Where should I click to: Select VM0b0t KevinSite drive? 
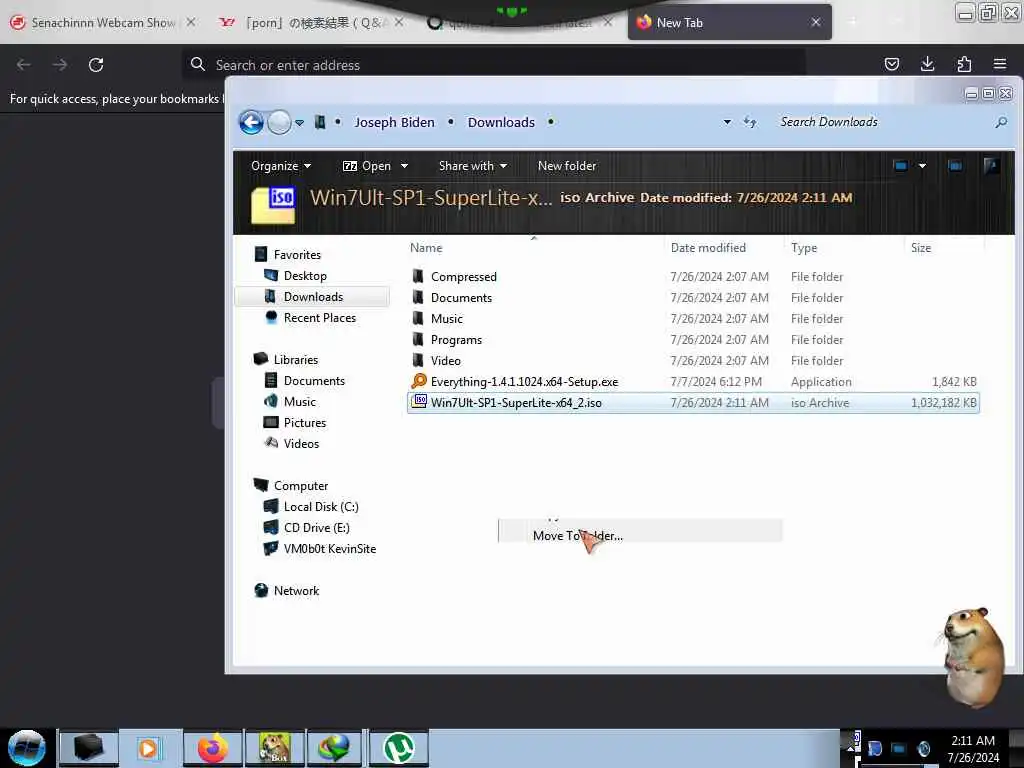[329, 549]
